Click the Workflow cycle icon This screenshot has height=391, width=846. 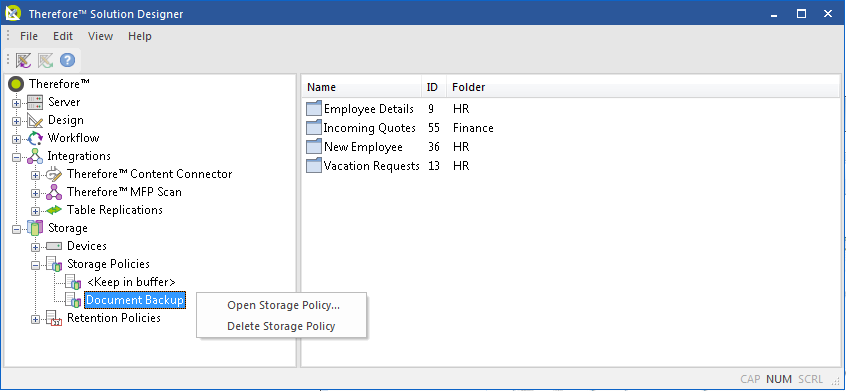[x=35, y=138]
